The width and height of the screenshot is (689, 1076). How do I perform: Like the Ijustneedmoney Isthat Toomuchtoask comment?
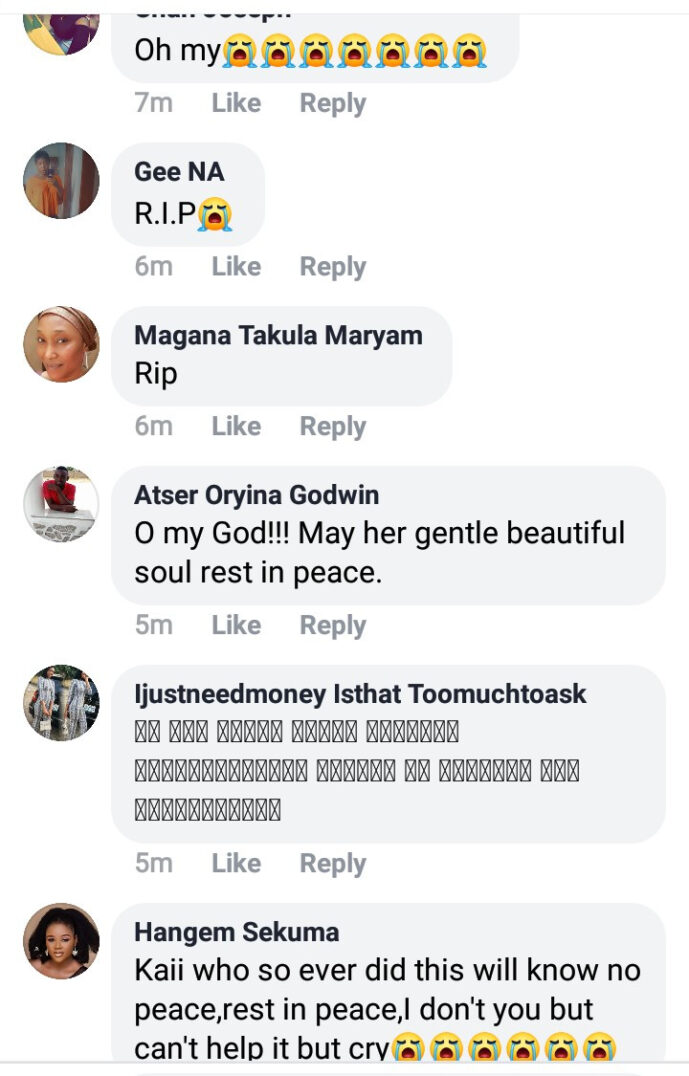pyautogui.click(x=236, y=863)
